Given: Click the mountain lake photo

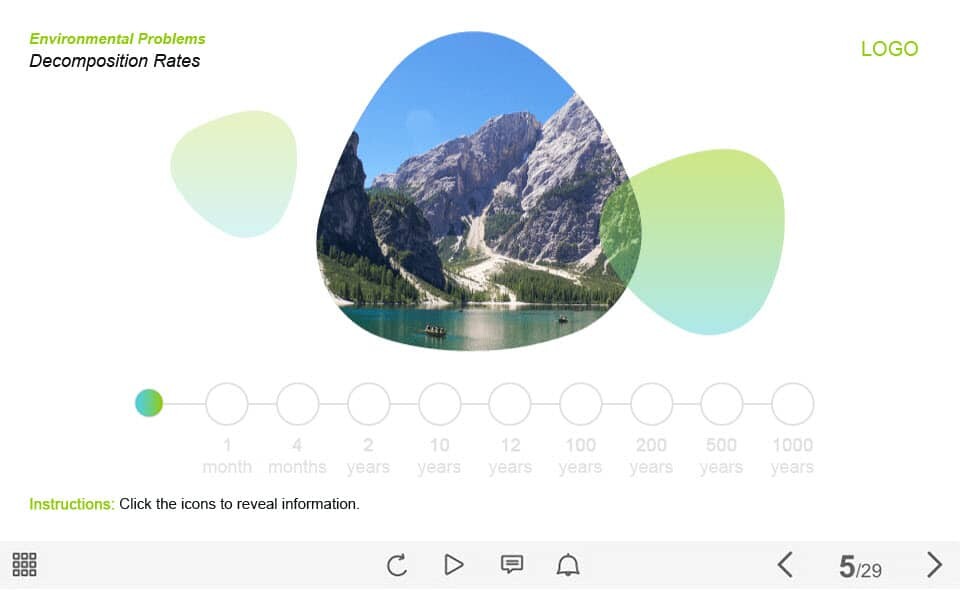Looking at the screenshot, I should [x=478, y=191].
